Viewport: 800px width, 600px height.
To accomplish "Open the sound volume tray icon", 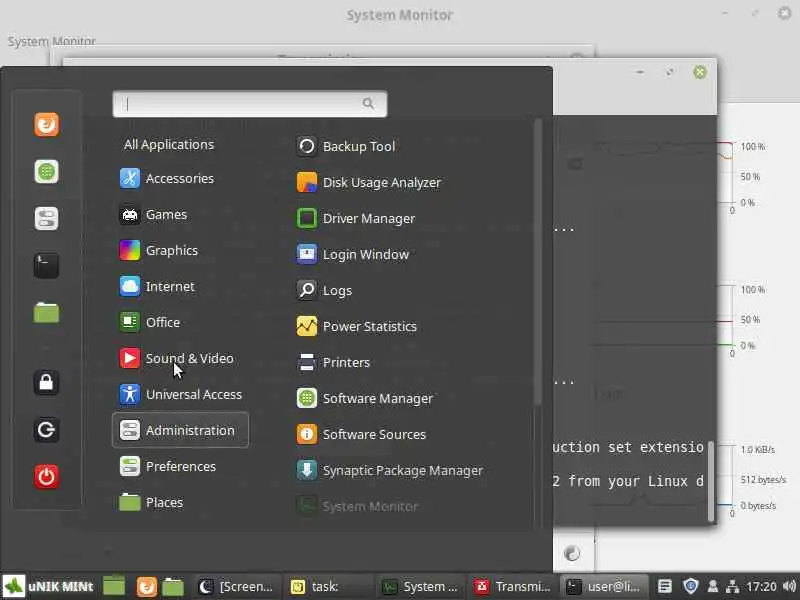I will [789, 587].
